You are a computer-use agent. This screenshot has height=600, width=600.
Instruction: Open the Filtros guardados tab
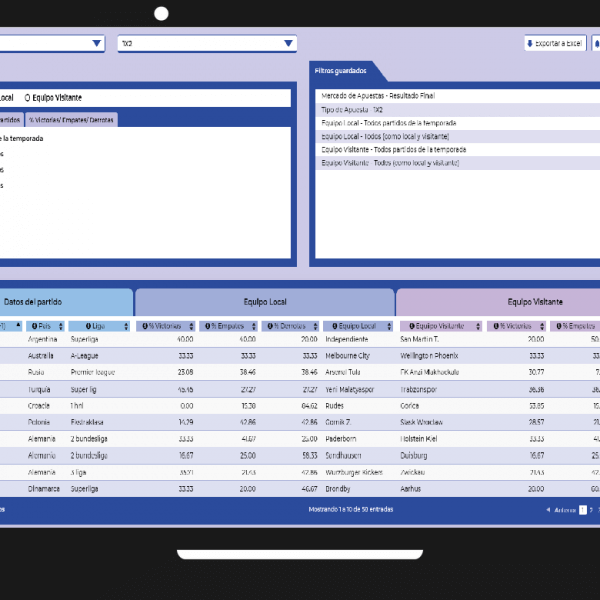coord(341,72)
